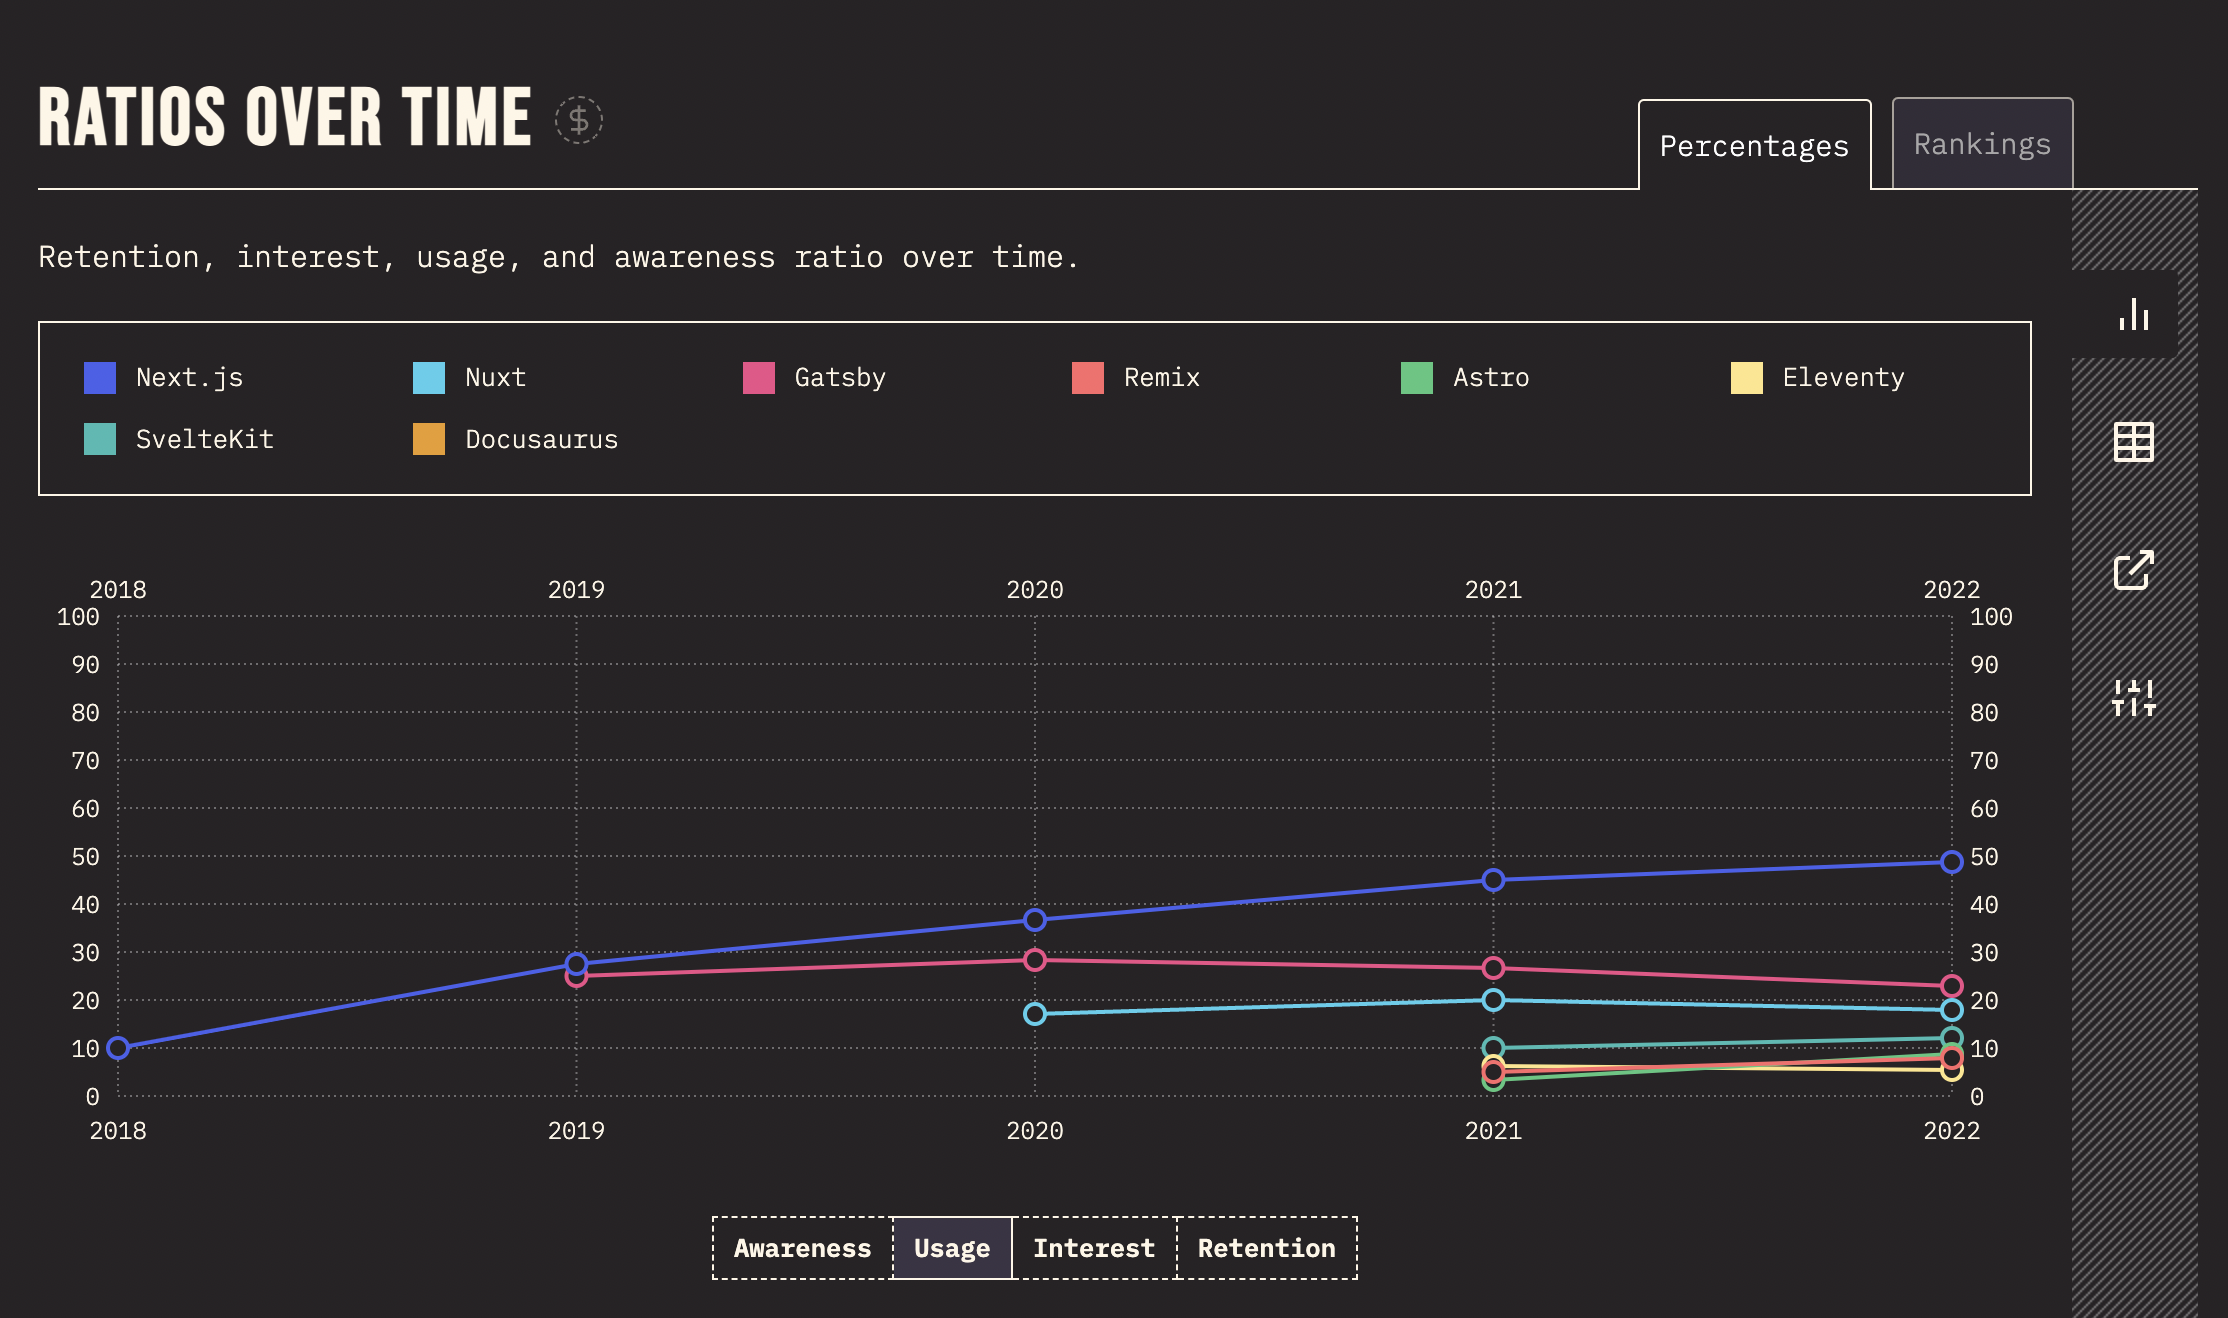The width and height of the screenshot is (2228, 1318).
Task: Open the data table view icon
Action: coord(2134,442)
